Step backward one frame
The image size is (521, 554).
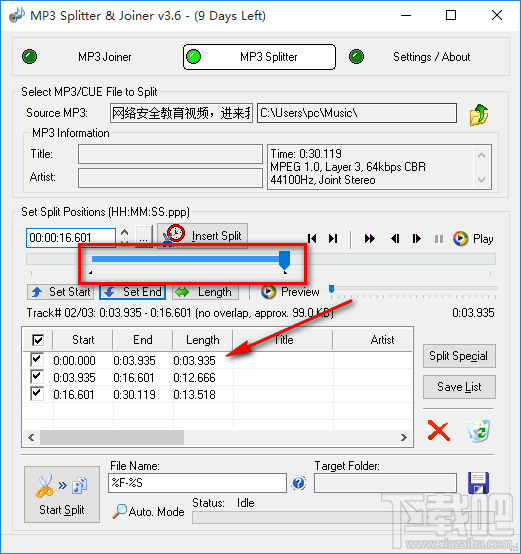(x=395, y=239)
